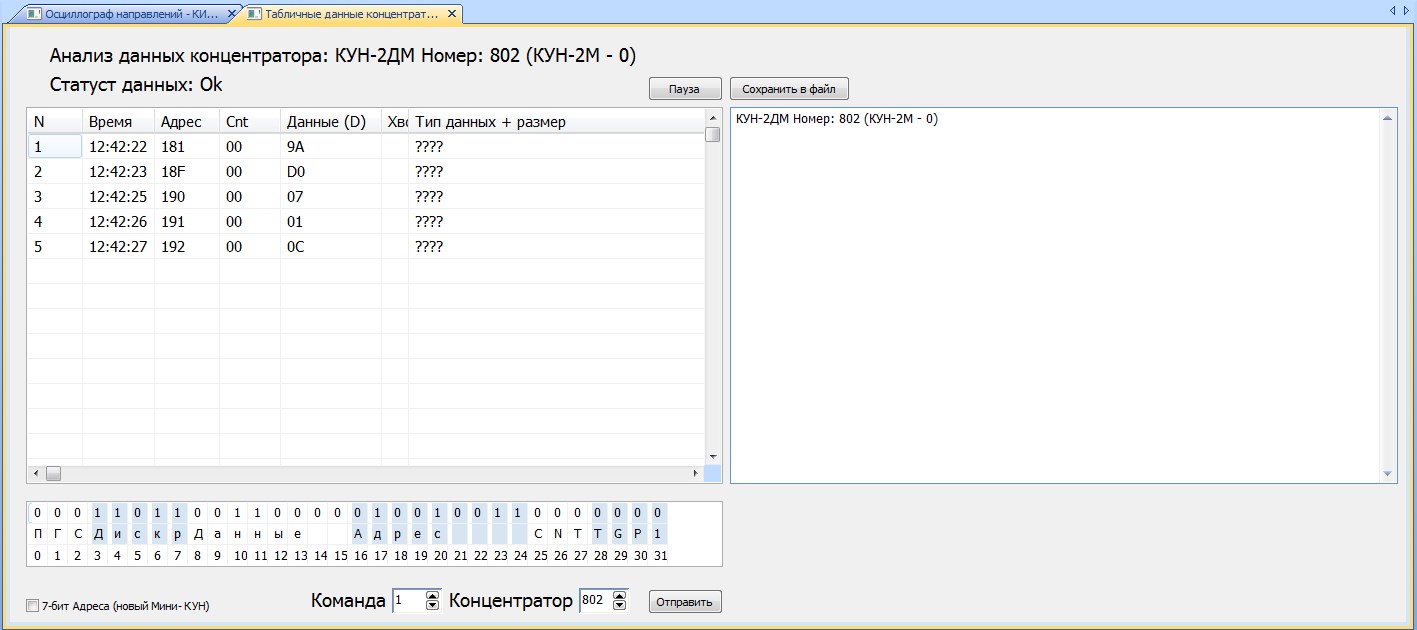Image resolution: width=1417 pixels, height=630 pixels.
Task: Increase the Команда value with up arrow
Action: click(x=432, y=596)
